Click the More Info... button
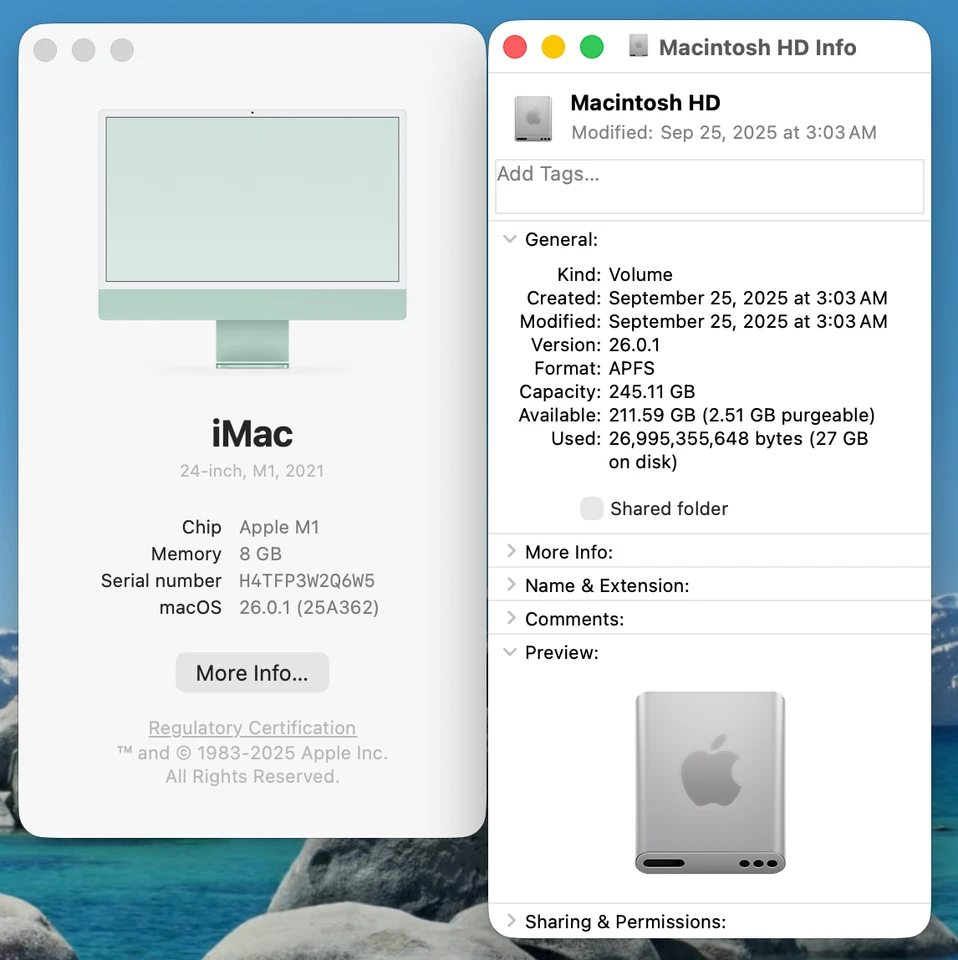This screenshot has height=960, width=958. [252, 672]
